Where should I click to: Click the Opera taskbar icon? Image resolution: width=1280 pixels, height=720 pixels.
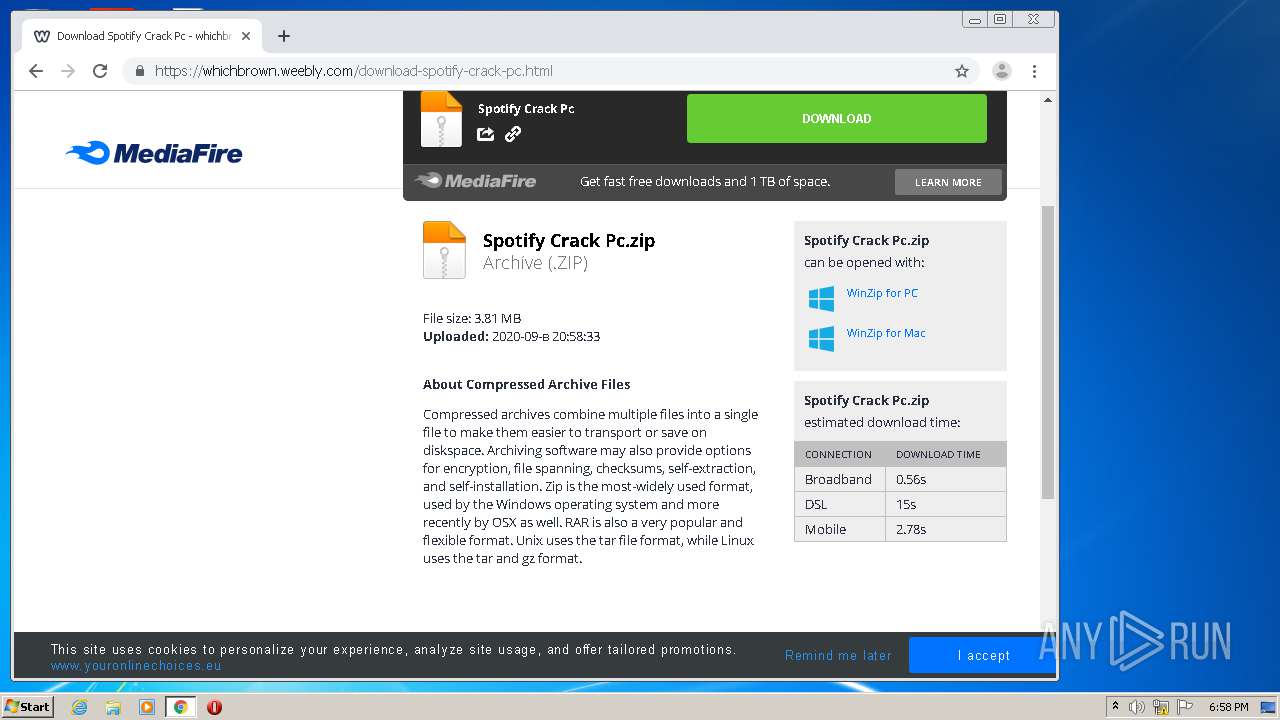pos(214,707)
